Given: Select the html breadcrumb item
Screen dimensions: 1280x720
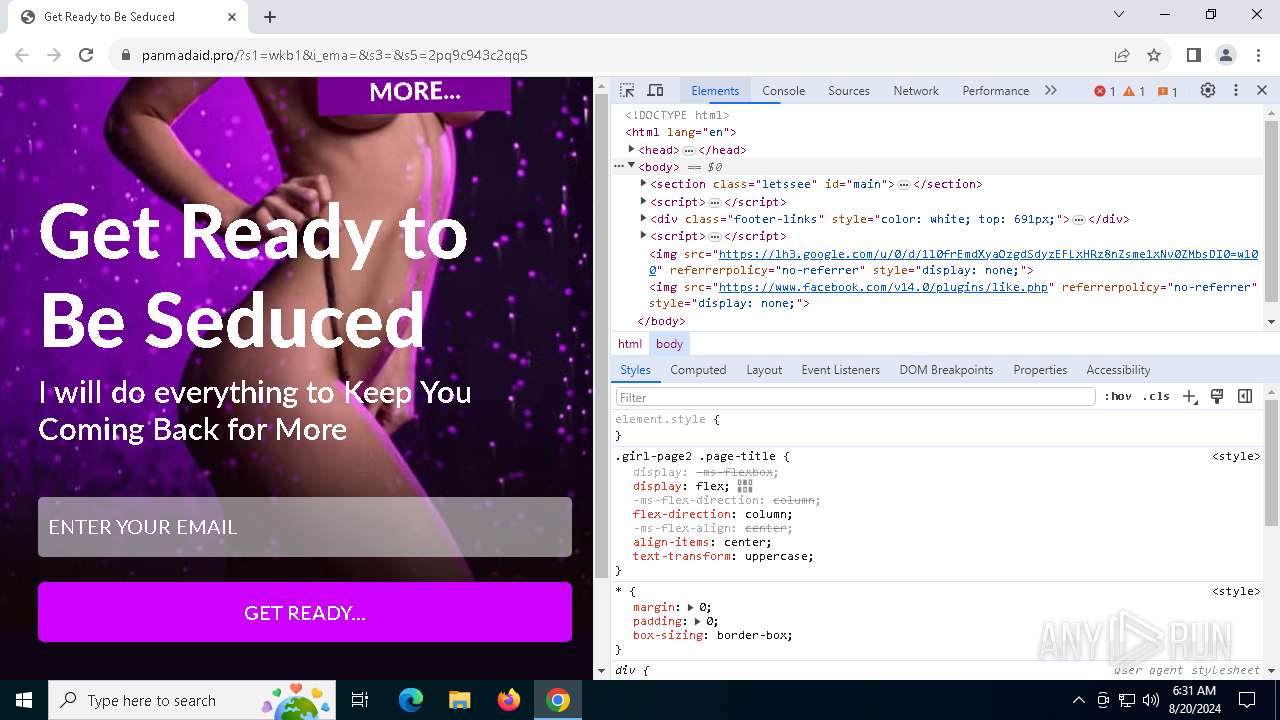Looking at the screenshot, I should point(630,344).
